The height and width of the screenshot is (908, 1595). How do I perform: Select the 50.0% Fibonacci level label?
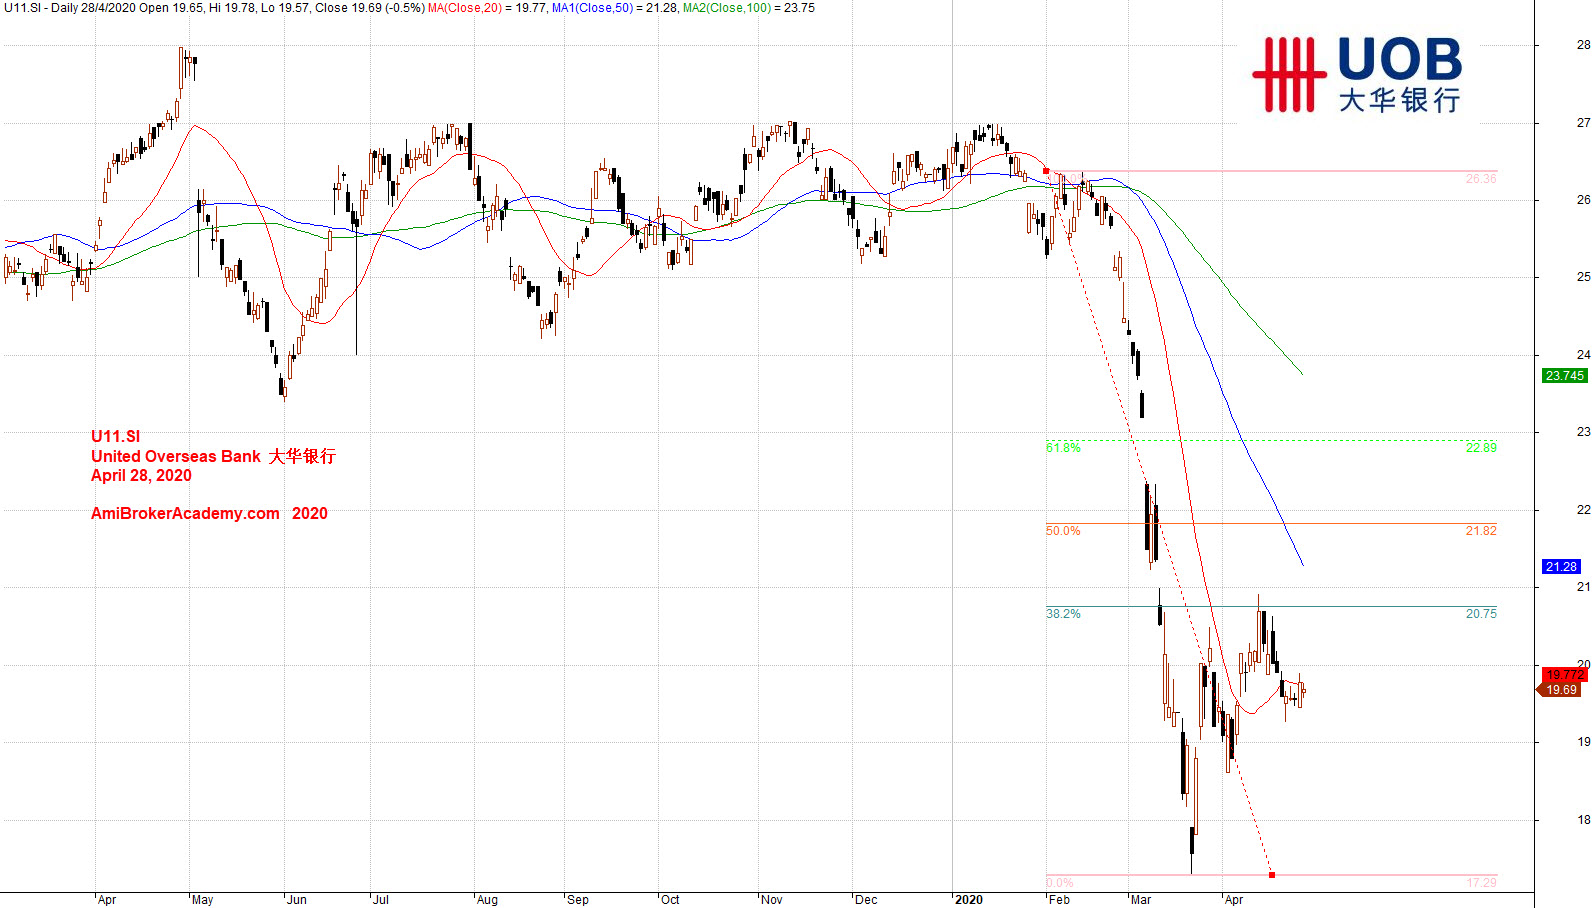(1063, 531)
